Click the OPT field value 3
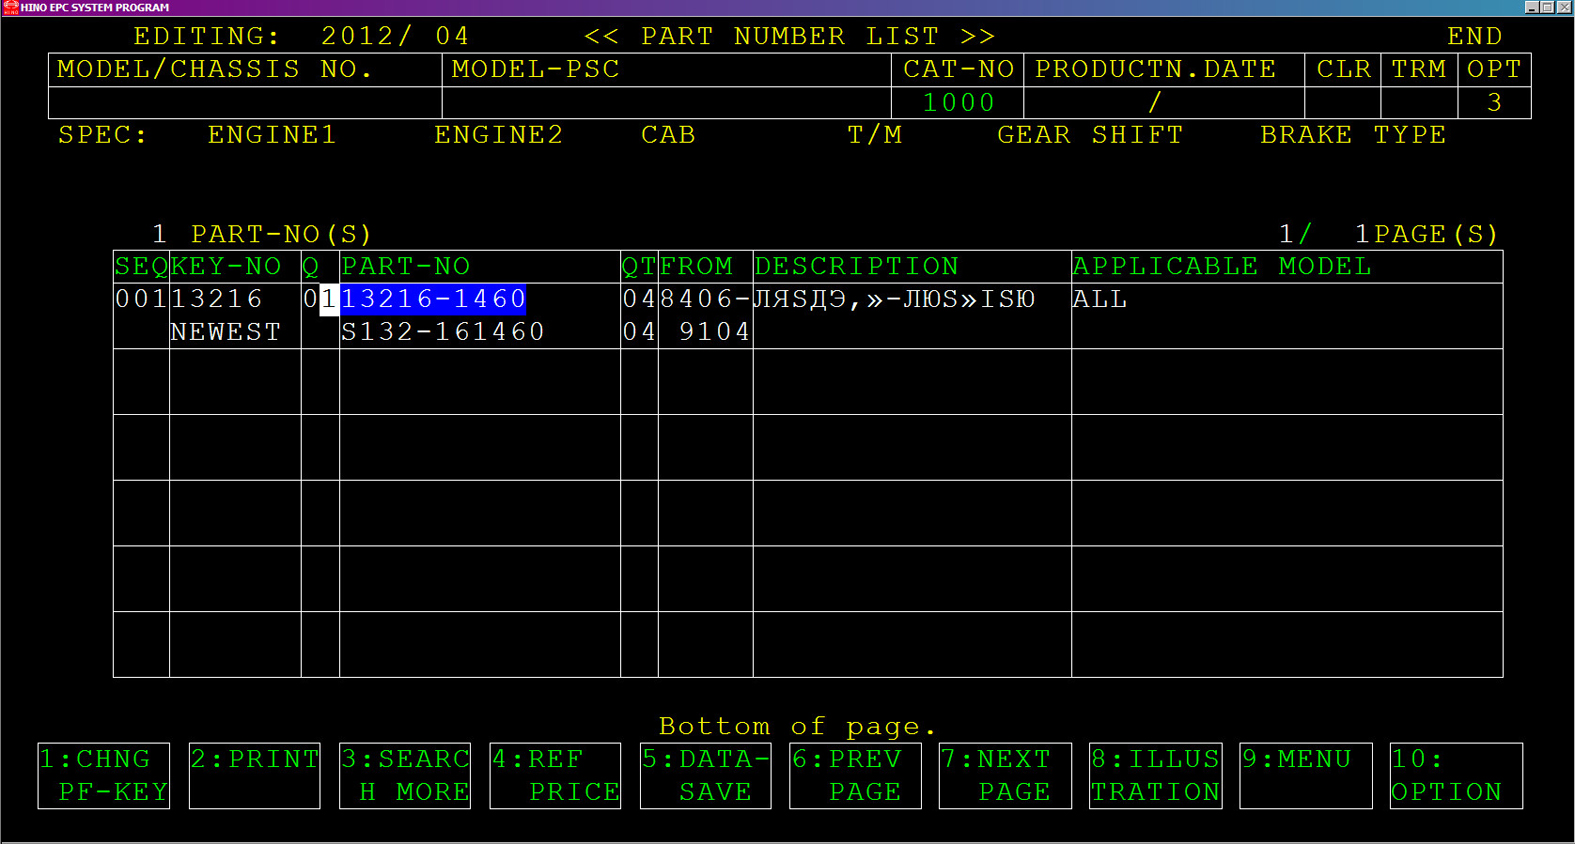 1494,103
